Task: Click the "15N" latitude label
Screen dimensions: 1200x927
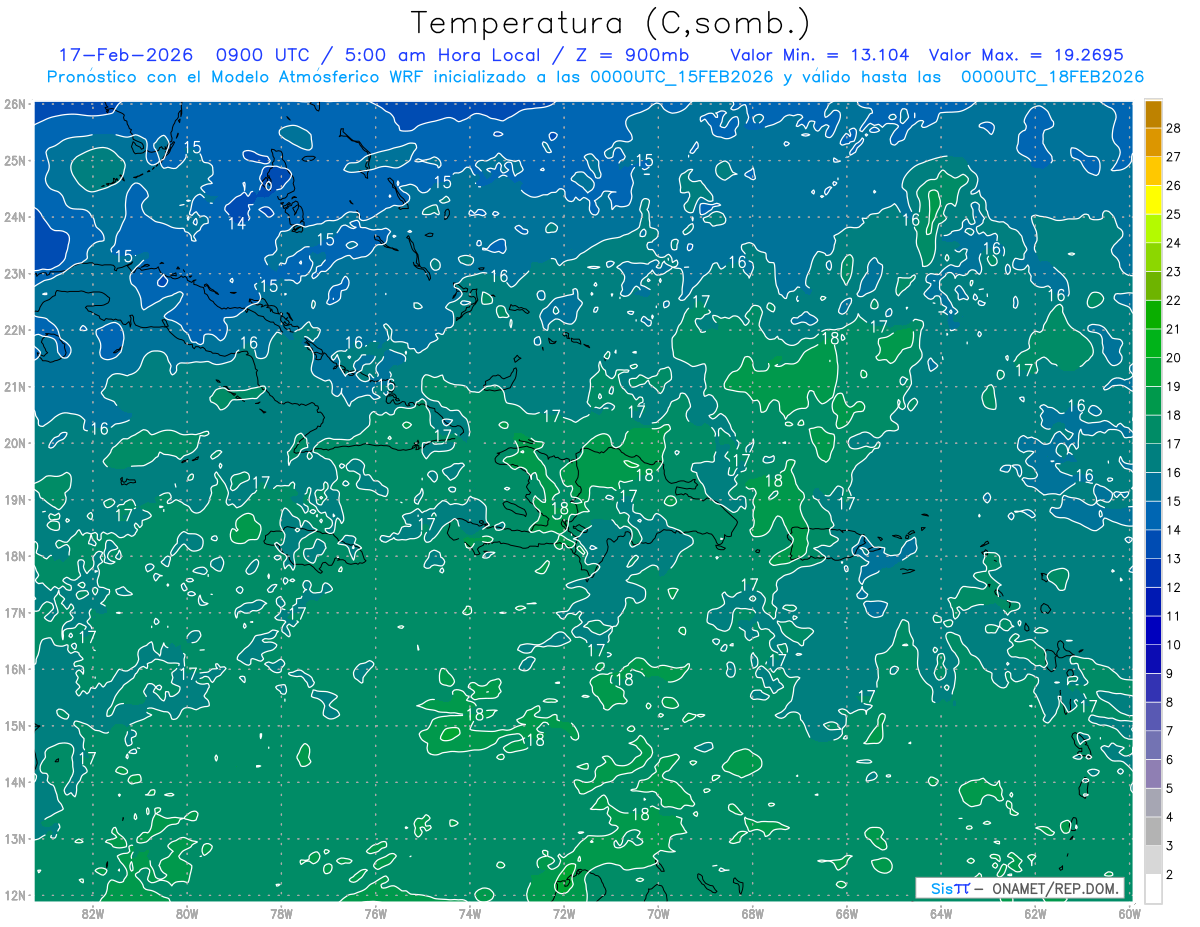Action: (14, 725)
